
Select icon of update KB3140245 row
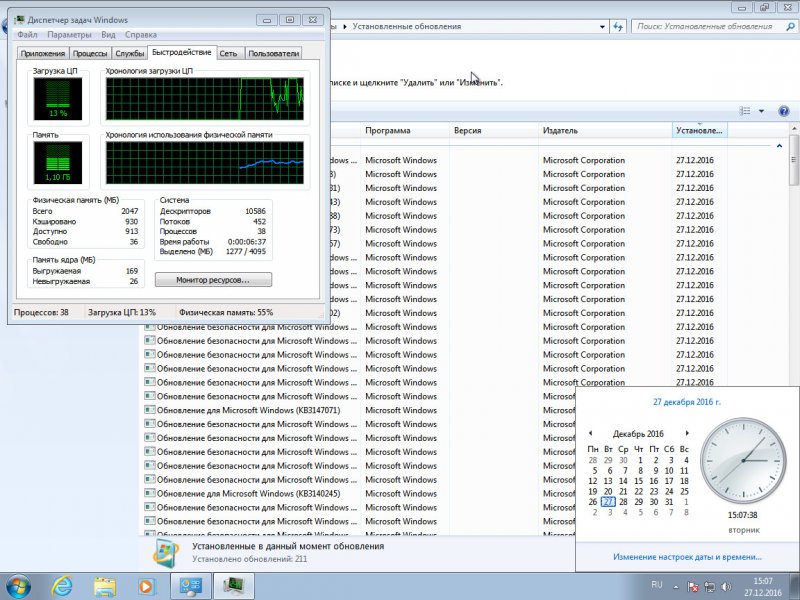click(149, 493)
